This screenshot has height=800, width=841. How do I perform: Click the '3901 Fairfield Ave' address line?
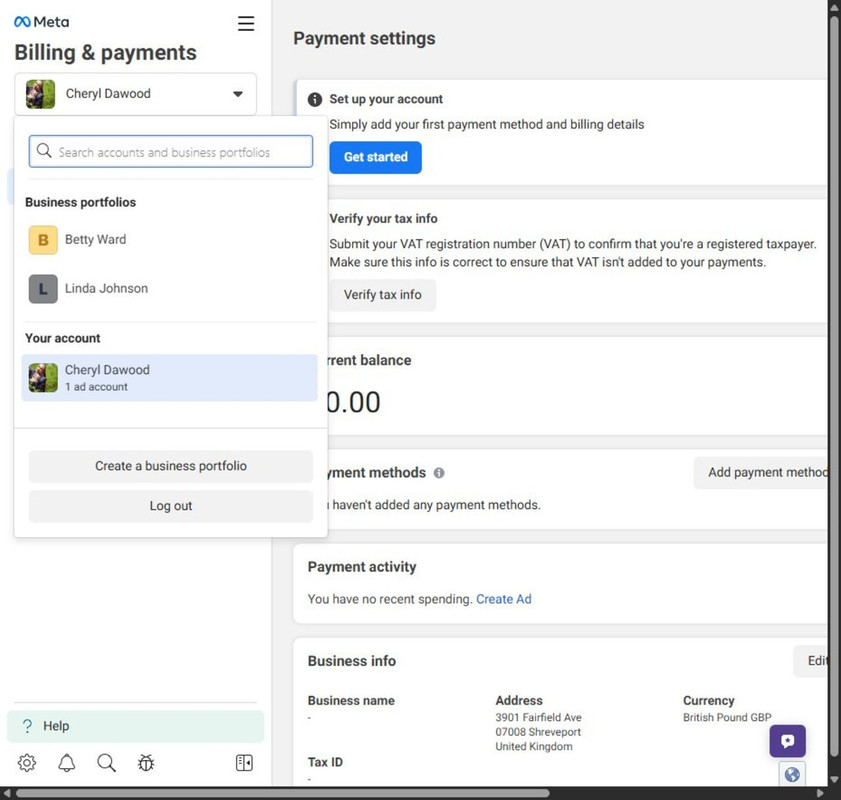click(538, 717)
